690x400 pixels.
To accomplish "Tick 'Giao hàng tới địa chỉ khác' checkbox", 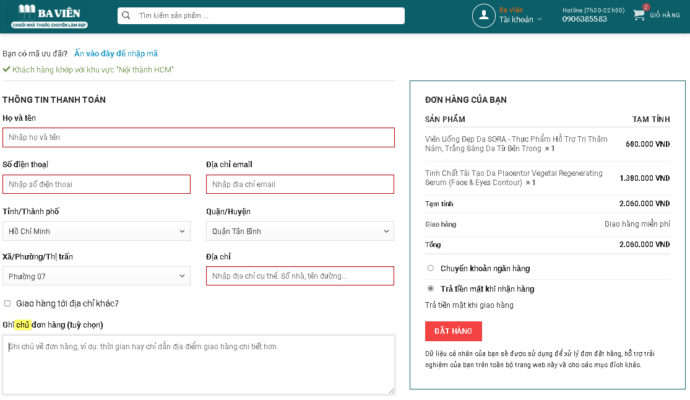I will click(8, 303).
